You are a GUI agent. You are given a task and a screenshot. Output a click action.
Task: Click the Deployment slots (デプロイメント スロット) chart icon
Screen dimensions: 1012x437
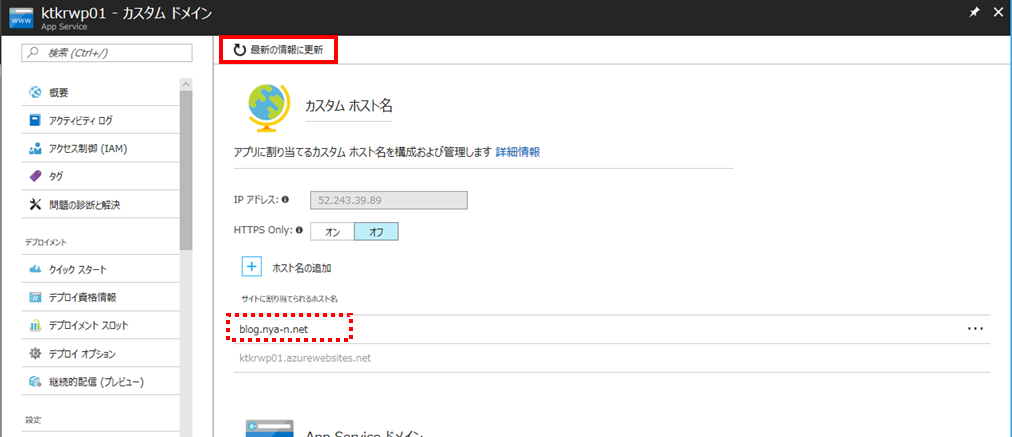click(35, 325)
